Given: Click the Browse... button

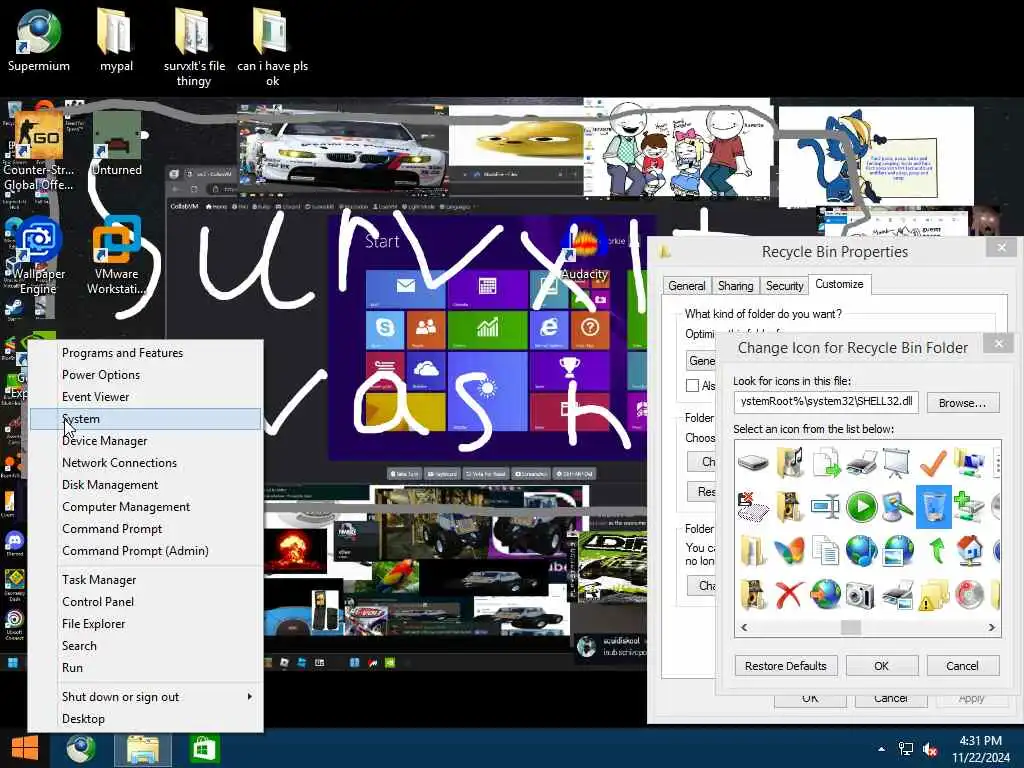Looking at the screenshot, I should pyautogui.click(x=962, y=403).
